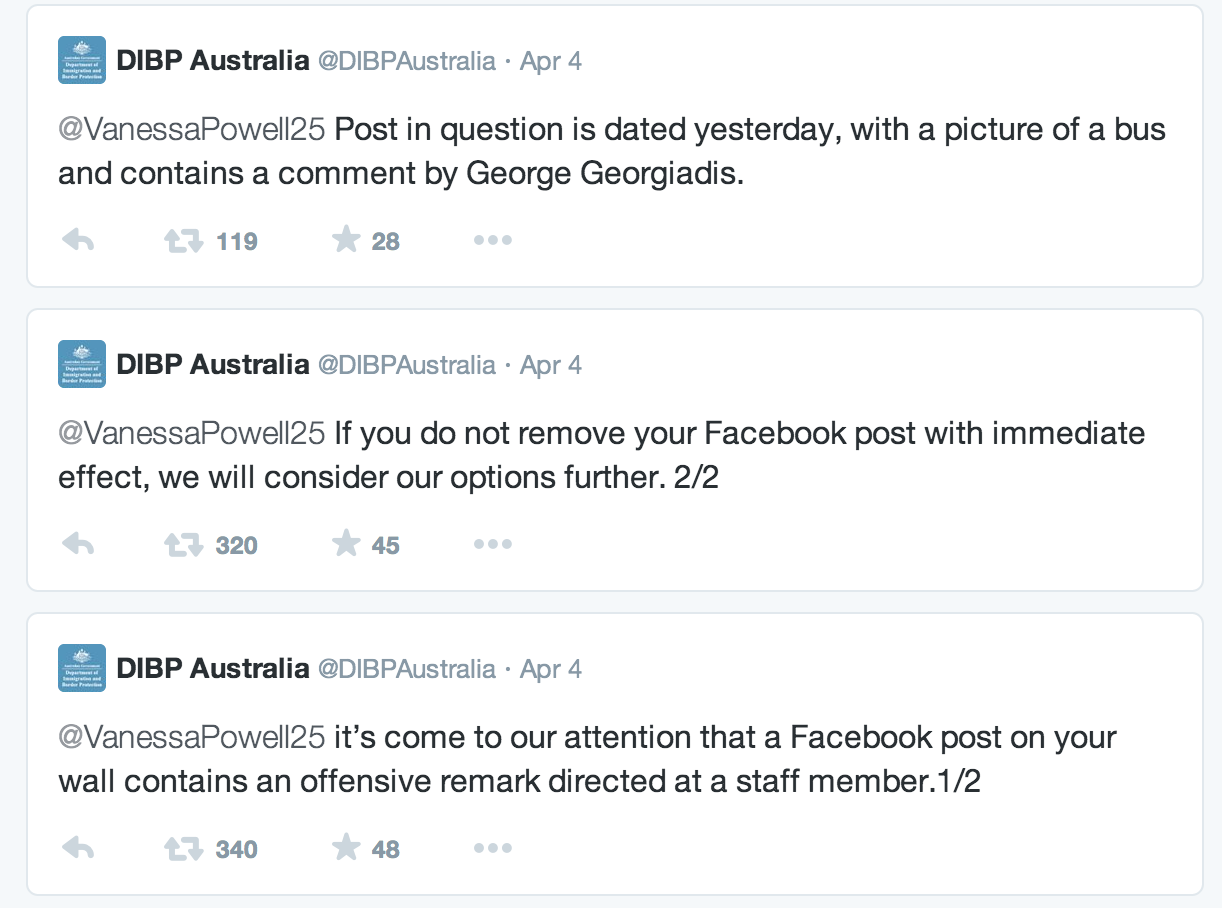Star the top tweet with 28 favorites
1222x908 pixels.
pos(347,240)
